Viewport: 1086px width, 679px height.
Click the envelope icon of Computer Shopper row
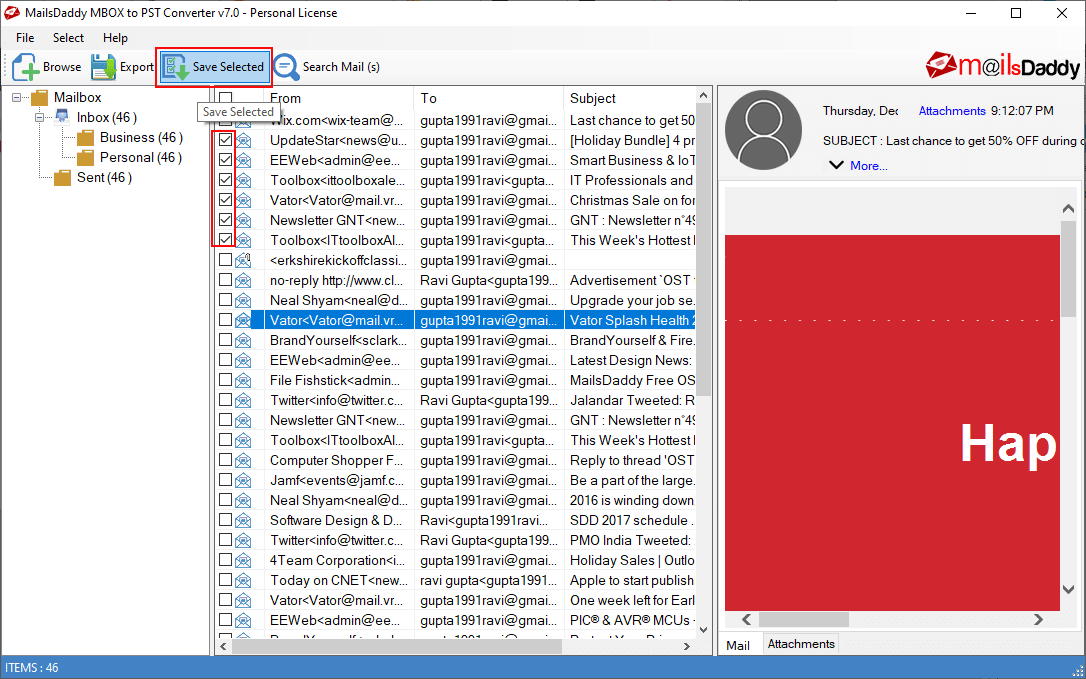point(243,461)
